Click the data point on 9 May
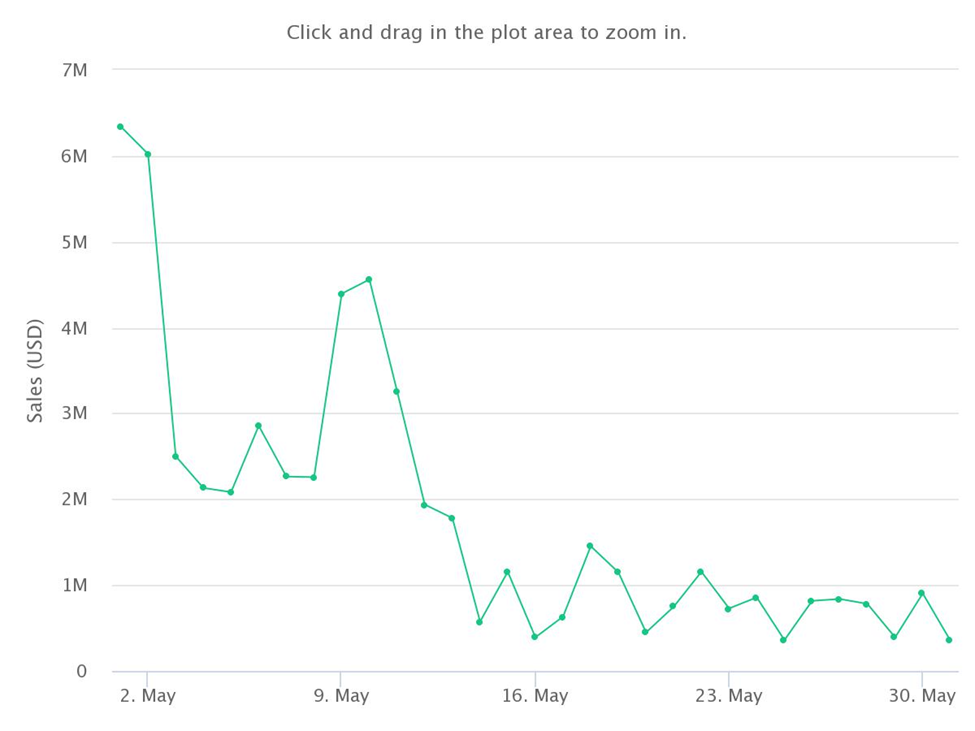 [341, 294]
